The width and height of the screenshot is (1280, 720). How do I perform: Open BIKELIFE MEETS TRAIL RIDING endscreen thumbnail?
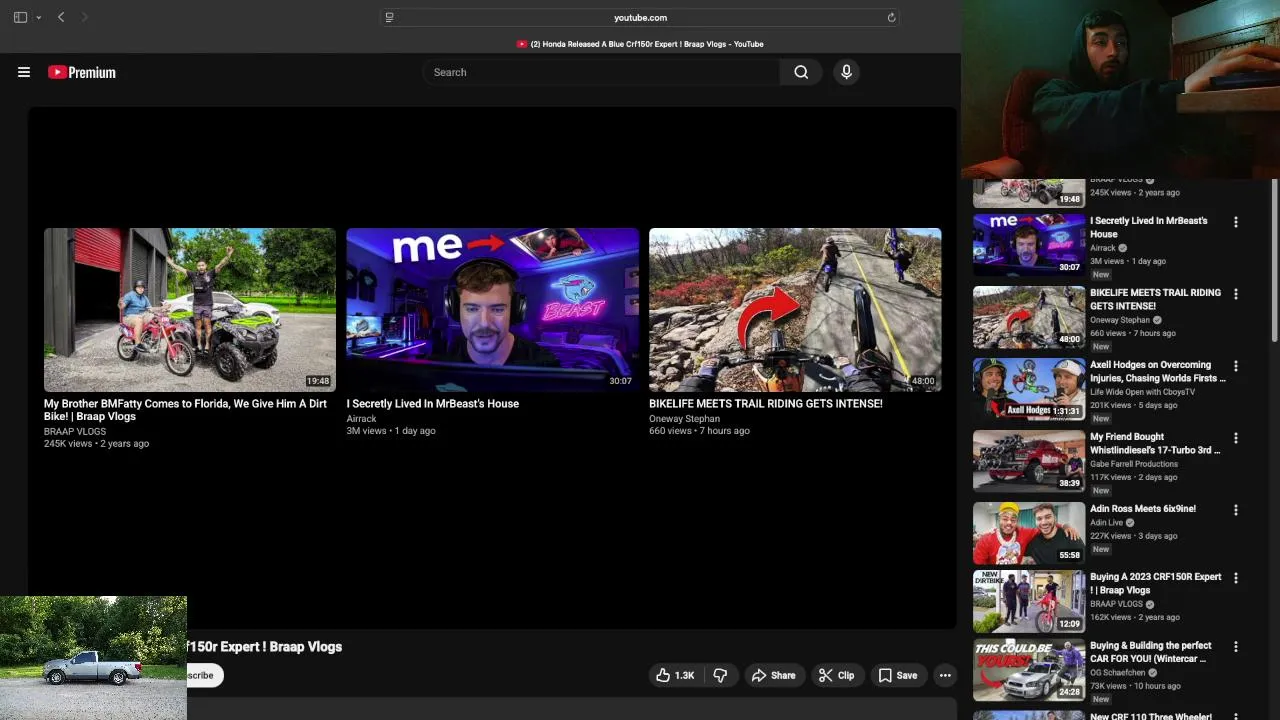point(795,310)
